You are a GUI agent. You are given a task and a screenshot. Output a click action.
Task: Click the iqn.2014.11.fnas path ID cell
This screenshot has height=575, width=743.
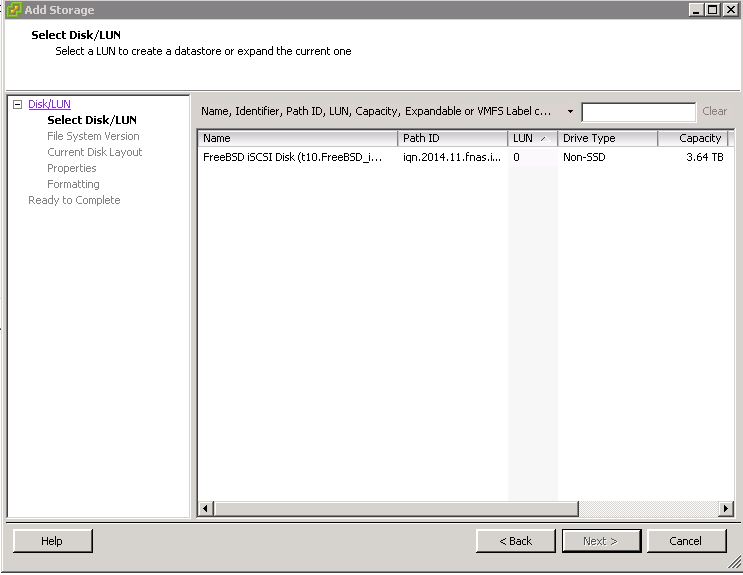click(x=452, y=157)
